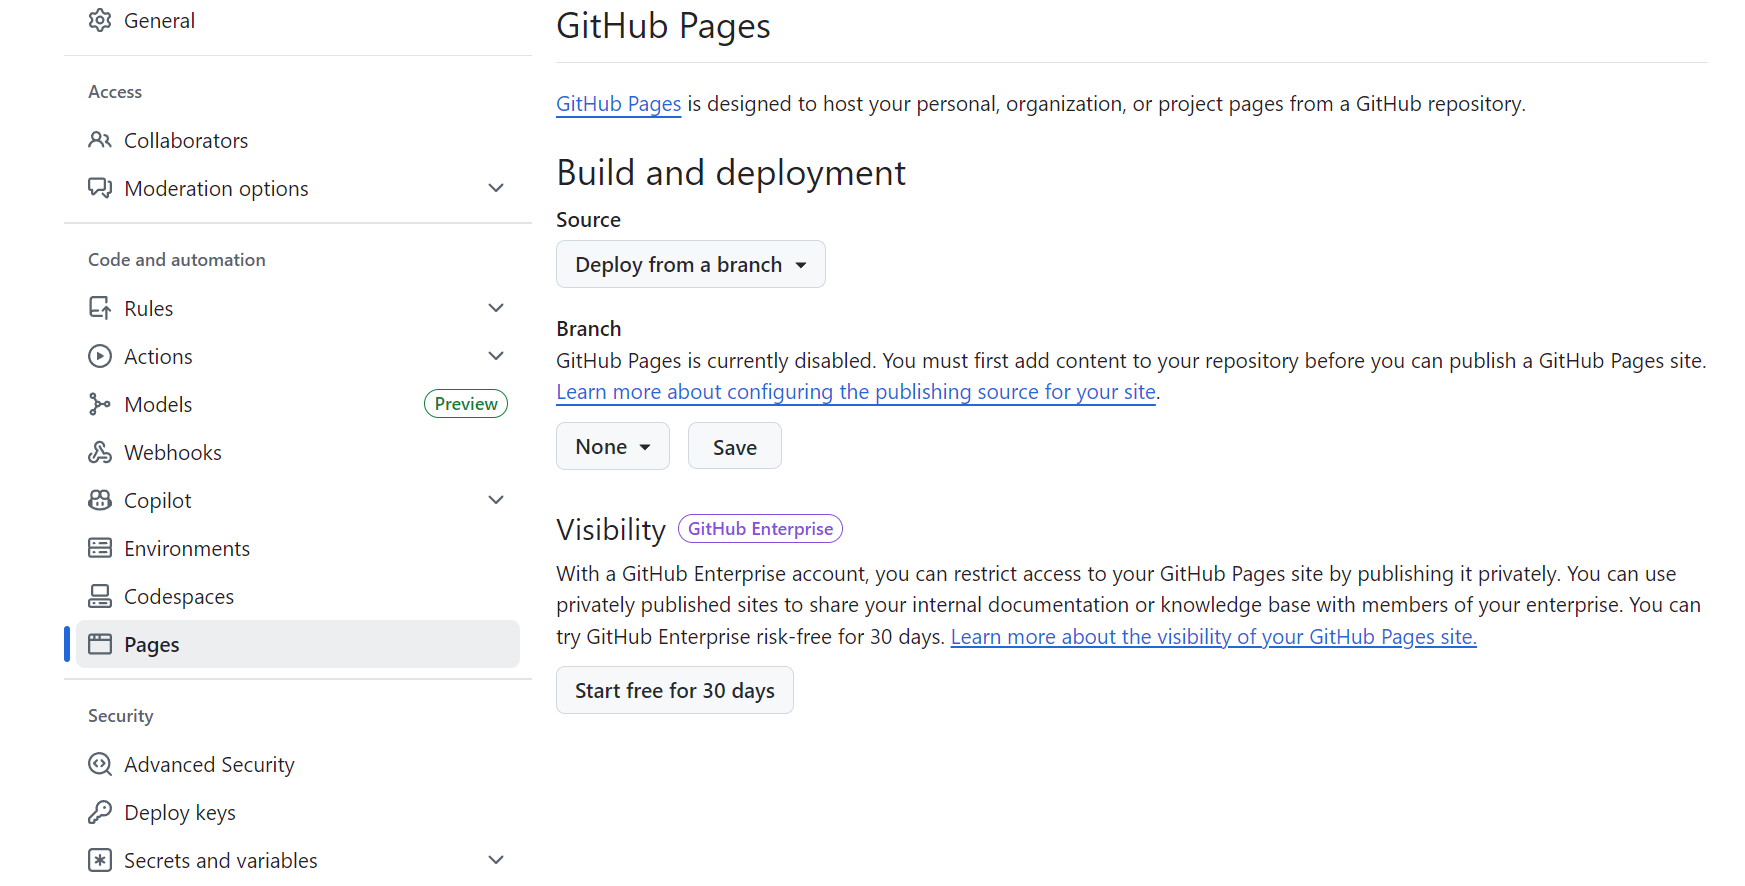Image resolution: width=1745 pixels, height=886 pixels.
Task: Expand the Rules section chevron
Action: [496, 308]
